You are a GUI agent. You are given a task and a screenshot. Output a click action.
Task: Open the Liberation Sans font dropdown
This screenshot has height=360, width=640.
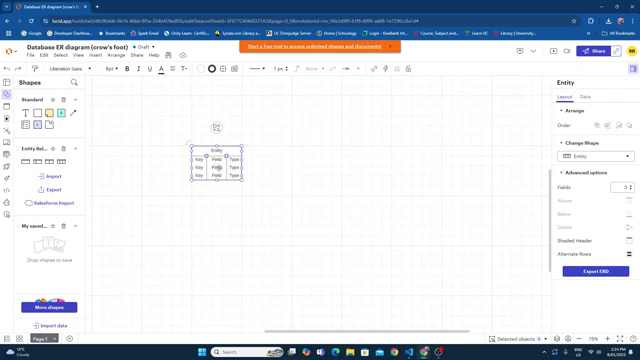(70, 69)
